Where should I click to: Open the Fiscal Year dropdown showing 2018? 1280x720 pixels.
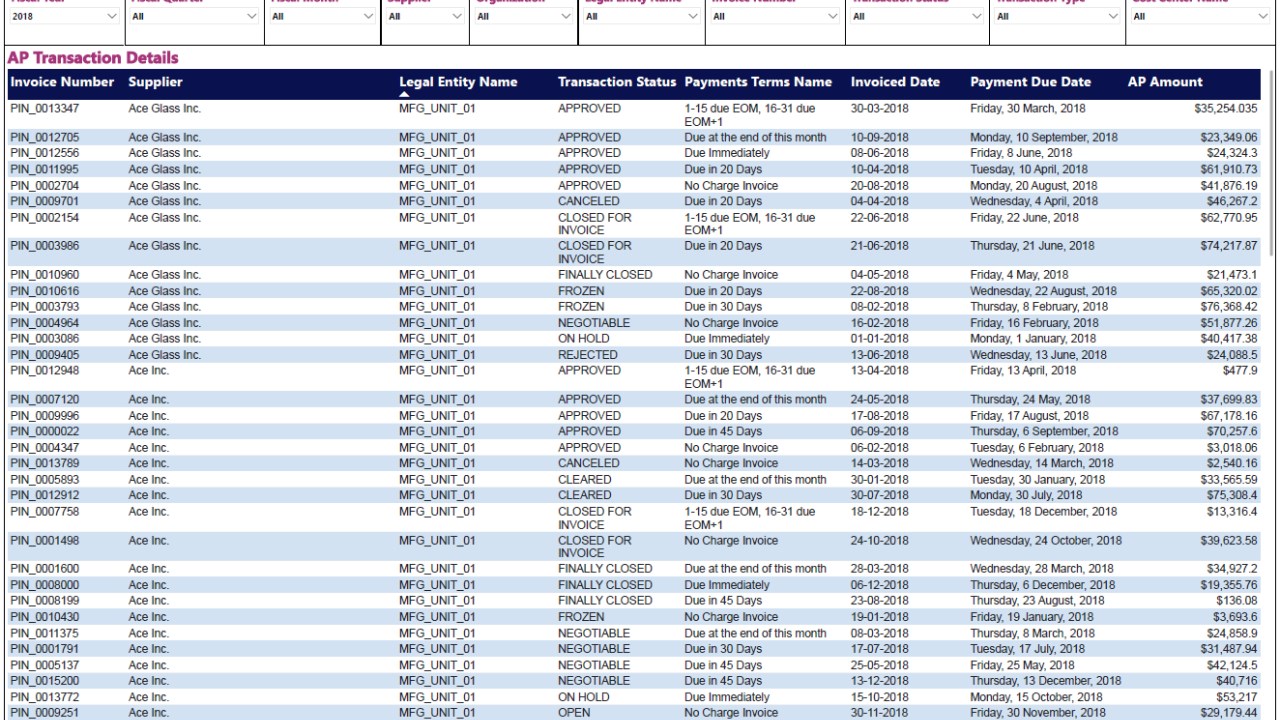[x=65, y=17]
